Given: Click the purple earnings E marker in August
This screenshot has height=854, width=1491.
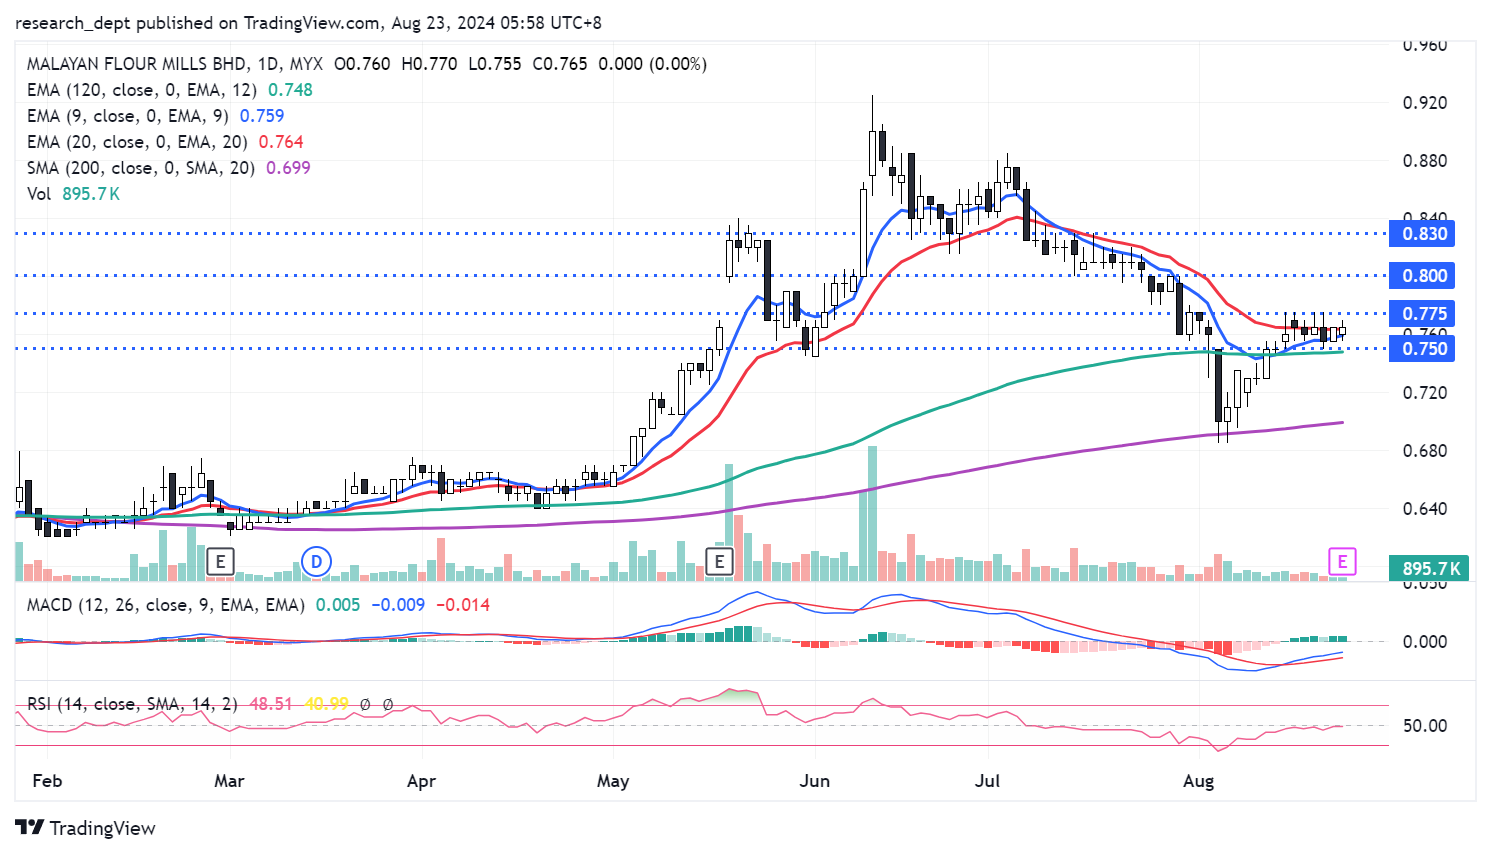Looking at the screenshot, I should (1342, 562).
